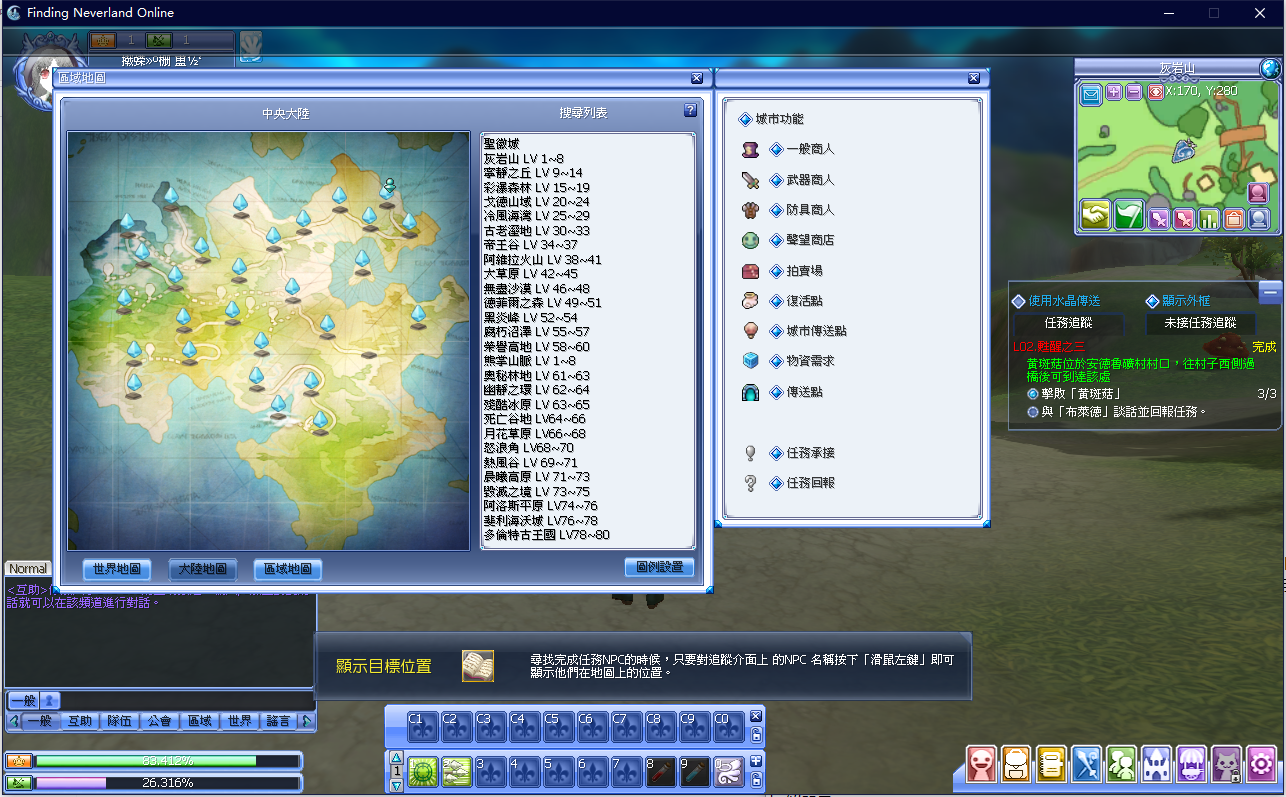Open character face icon in bottom-right menu
Image resolution: width=1286 pixels, height=797 pixels.
pos(981,763)
